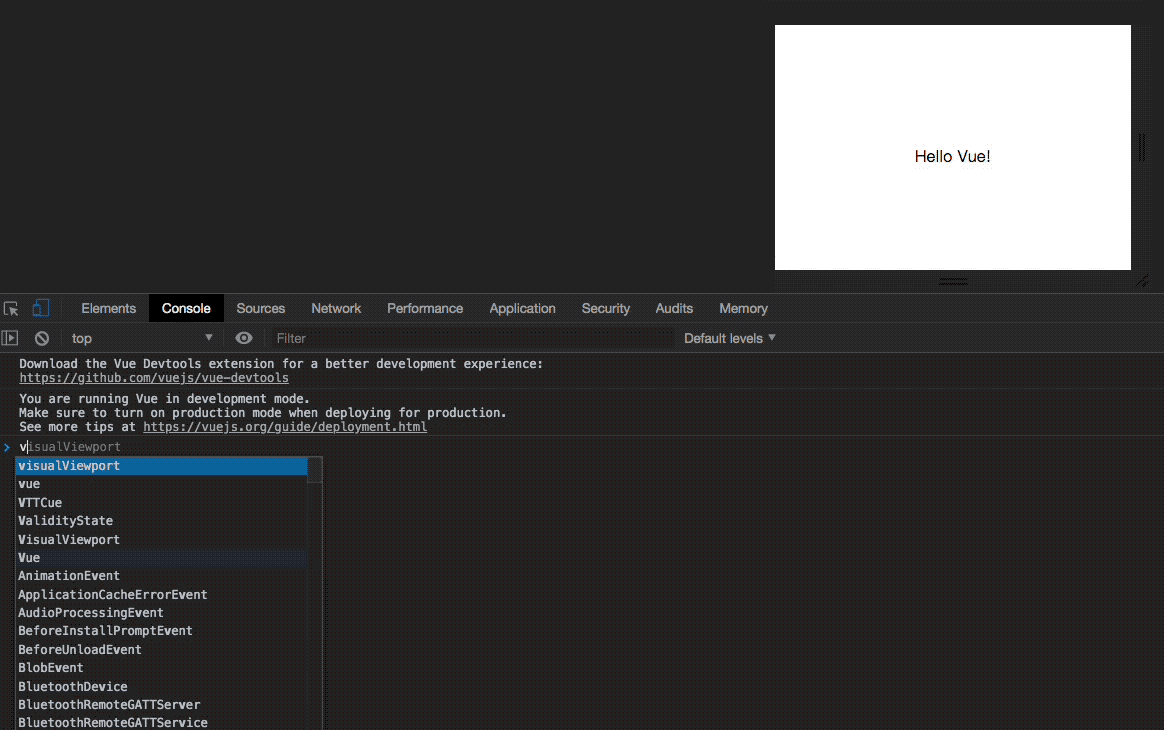Pick AudioProcessingEvent suggestion
This screenshot has height=730, width=1164.
[161, 613]
